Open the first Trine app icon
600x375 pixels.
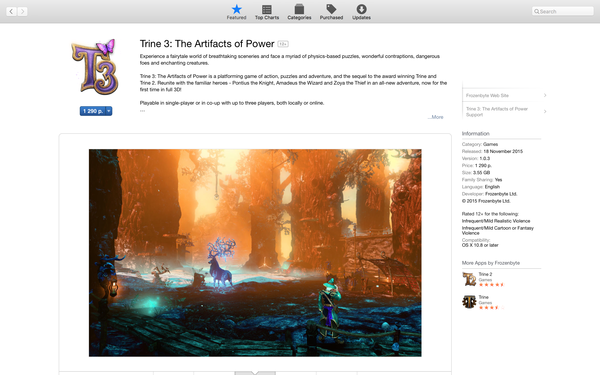click(469, 302)
